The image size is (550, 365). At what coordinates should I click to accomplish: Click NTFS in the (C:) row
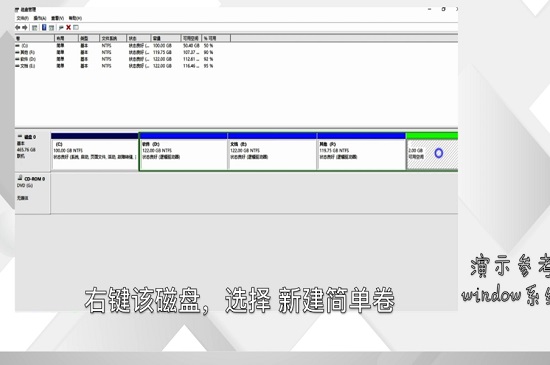pyautogui.click(x=107, y=46)
